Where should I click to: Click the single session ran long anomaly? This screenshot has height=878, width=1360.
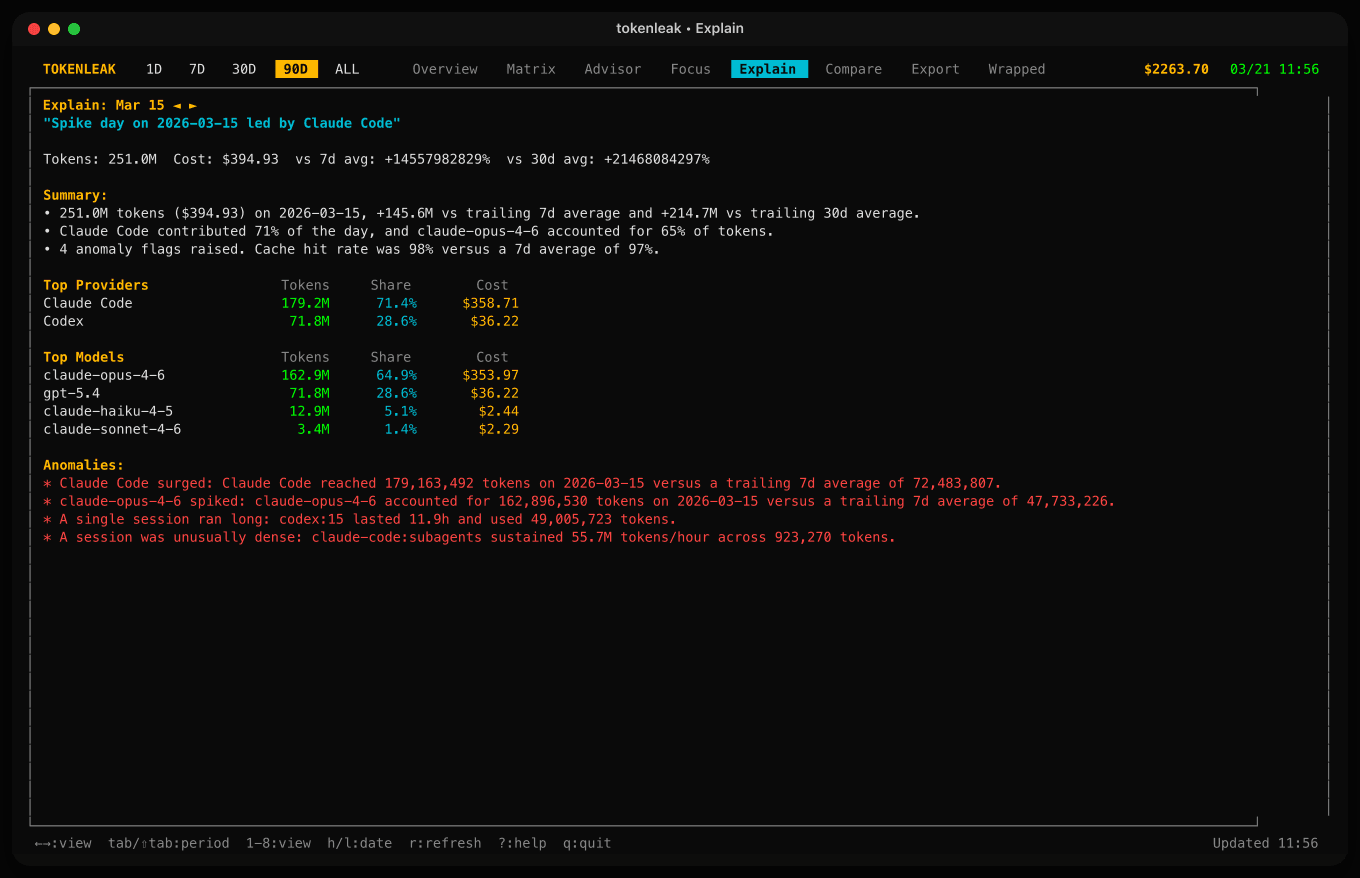360,519
